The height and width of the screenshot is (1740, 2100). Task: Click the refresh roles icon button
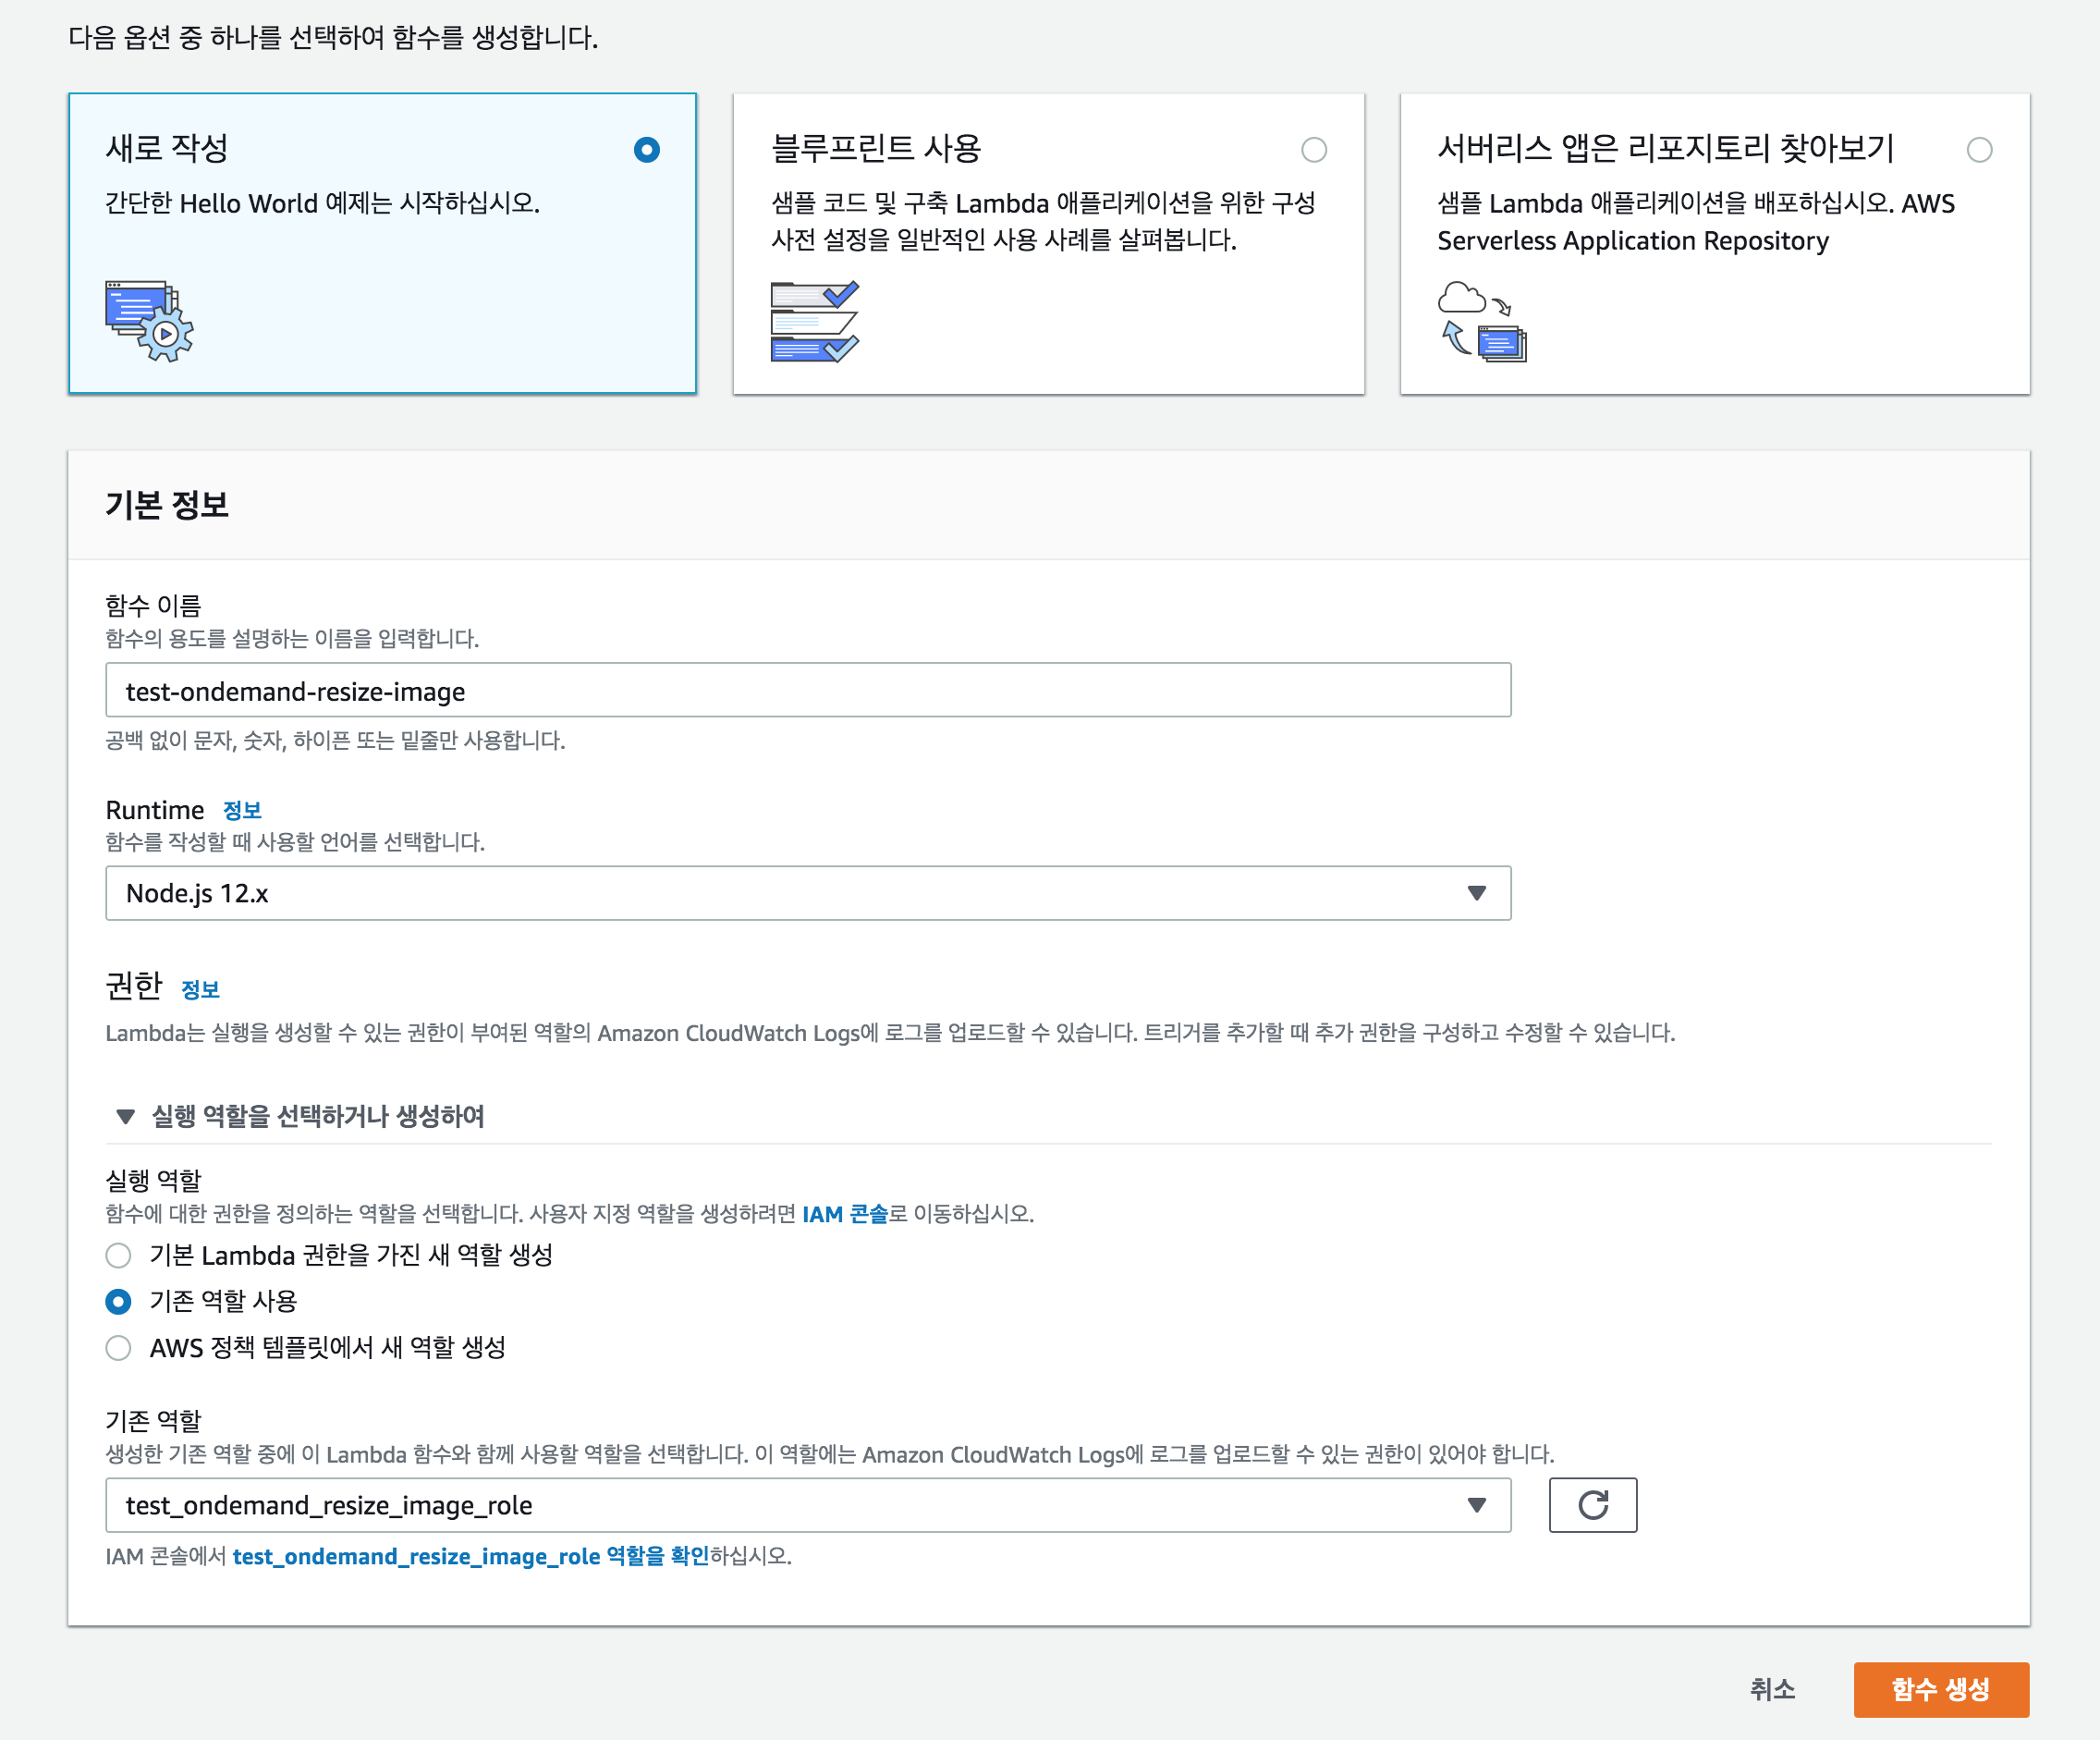coord(1592,1505)
